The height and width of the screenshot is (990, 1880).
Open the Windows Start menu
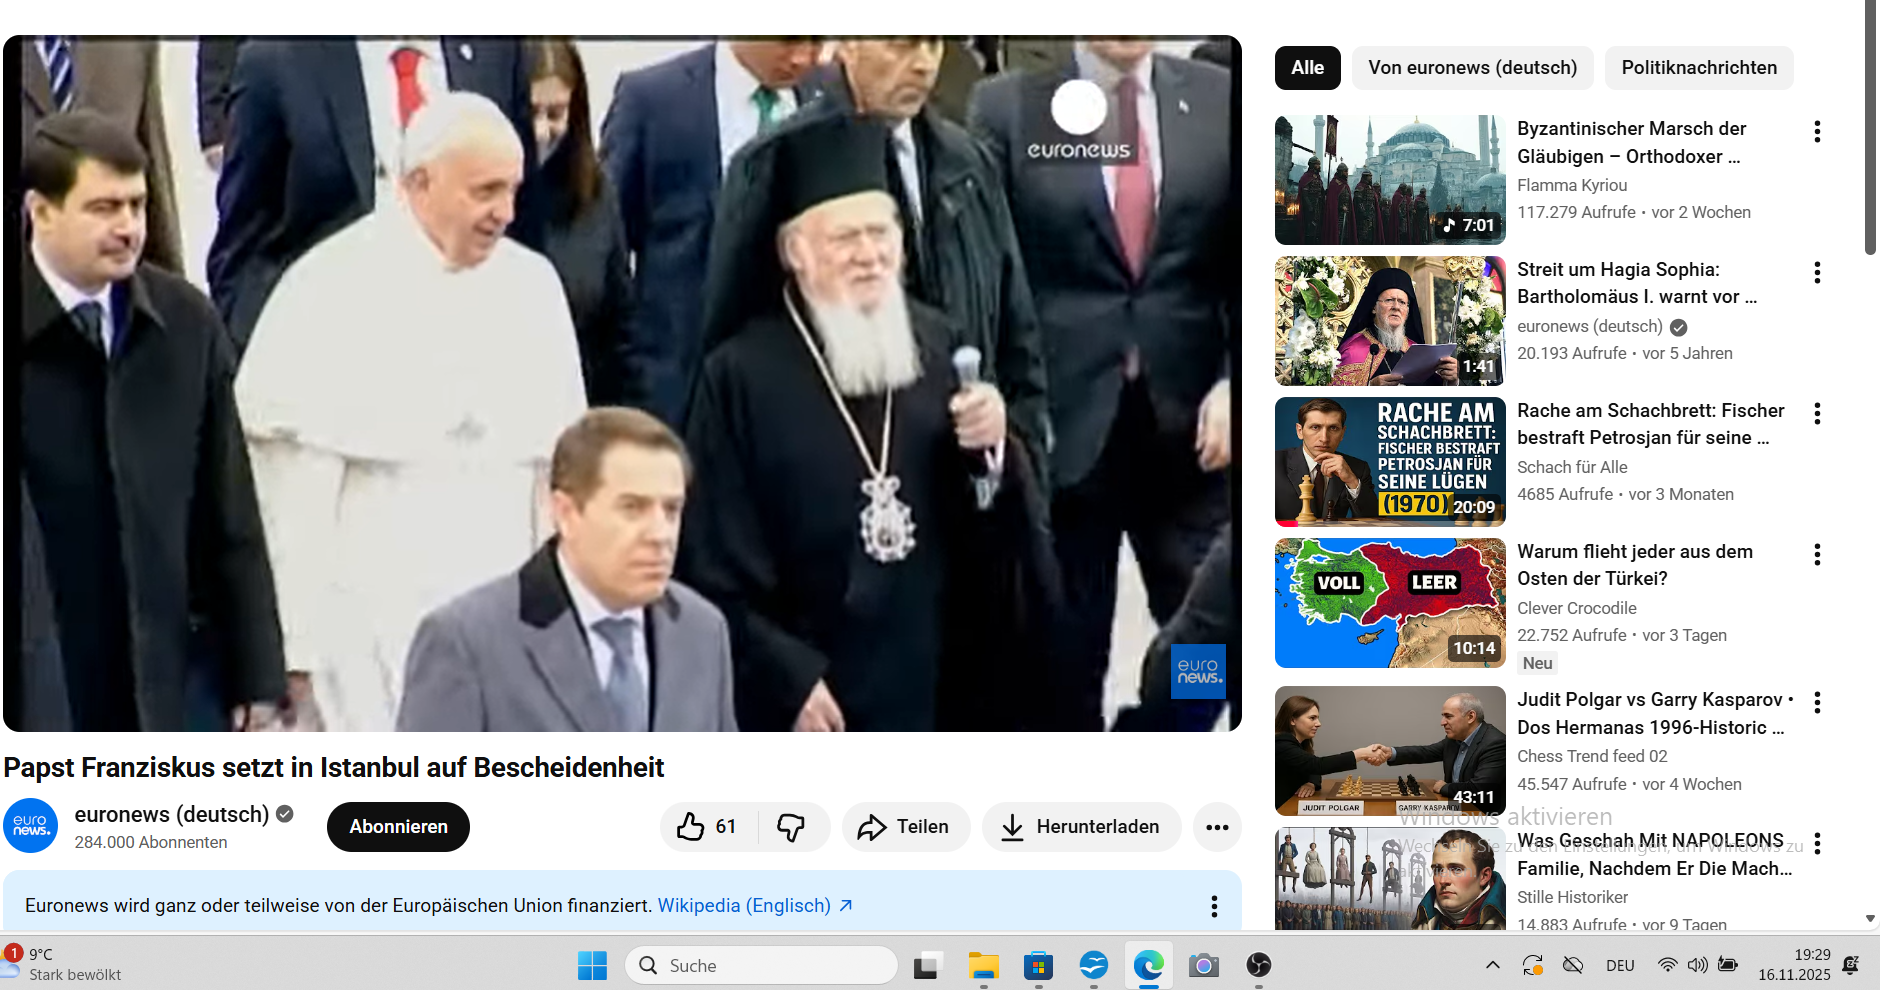pos(592,965)
